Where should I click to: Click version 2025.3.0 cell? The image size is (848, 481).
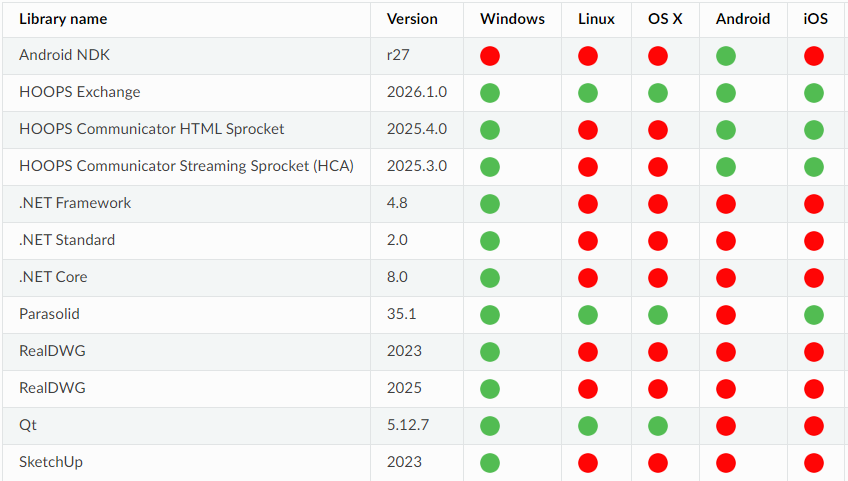pos(417,166)
